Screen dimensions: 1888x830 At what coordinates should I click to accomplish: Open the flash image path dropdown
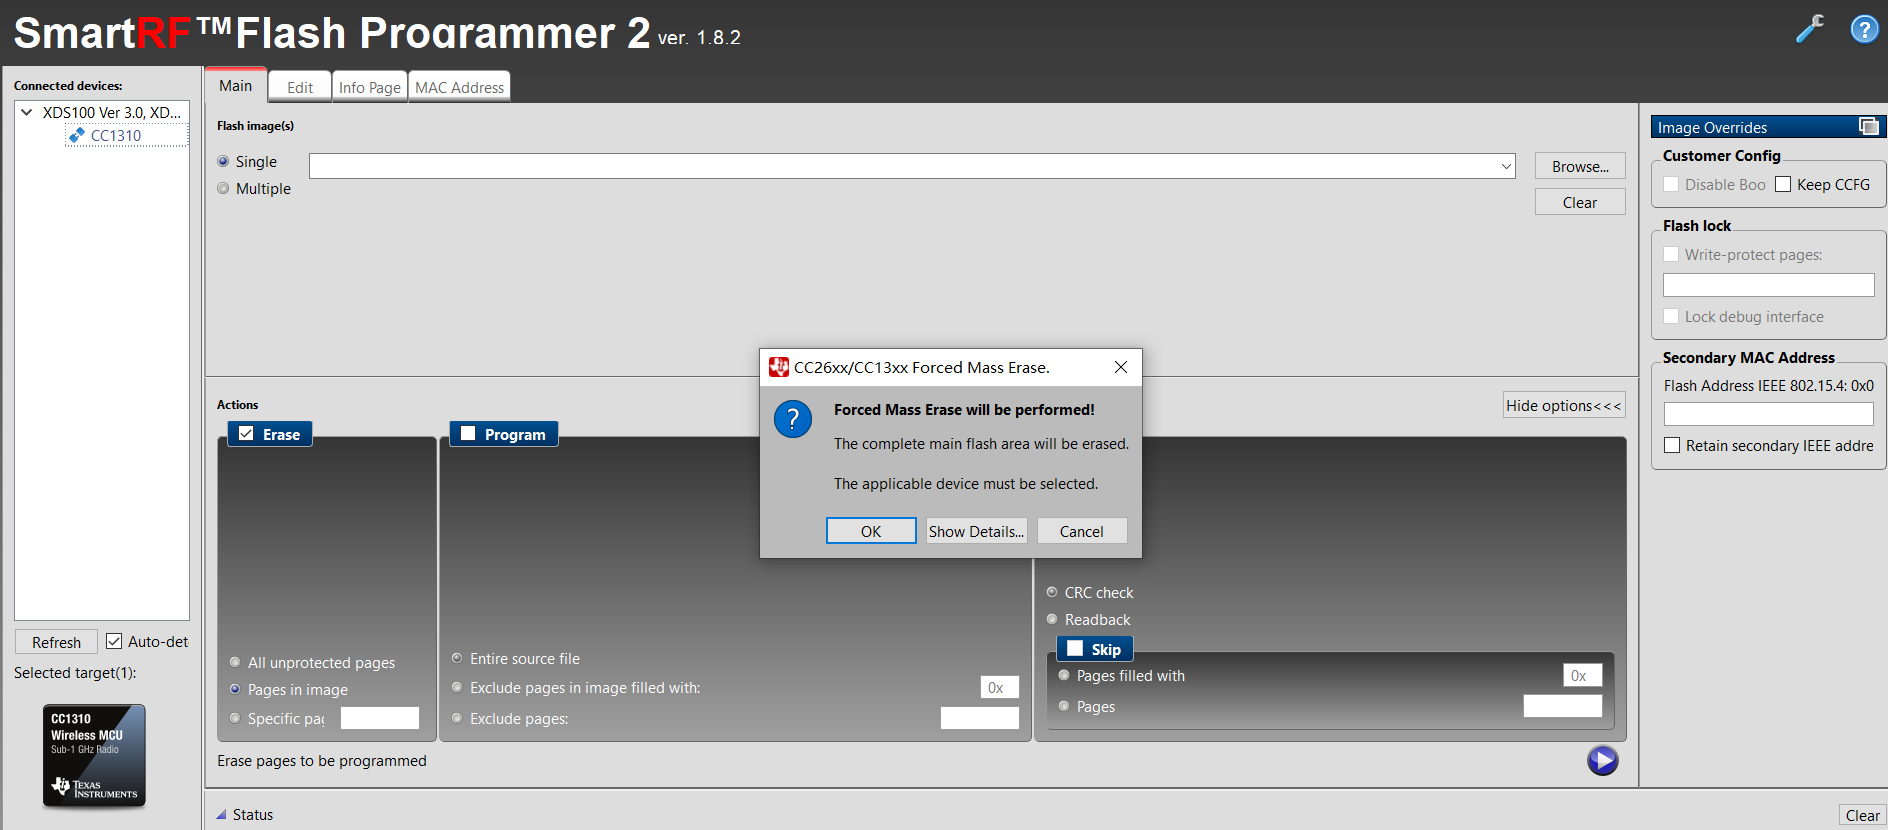1506,166
